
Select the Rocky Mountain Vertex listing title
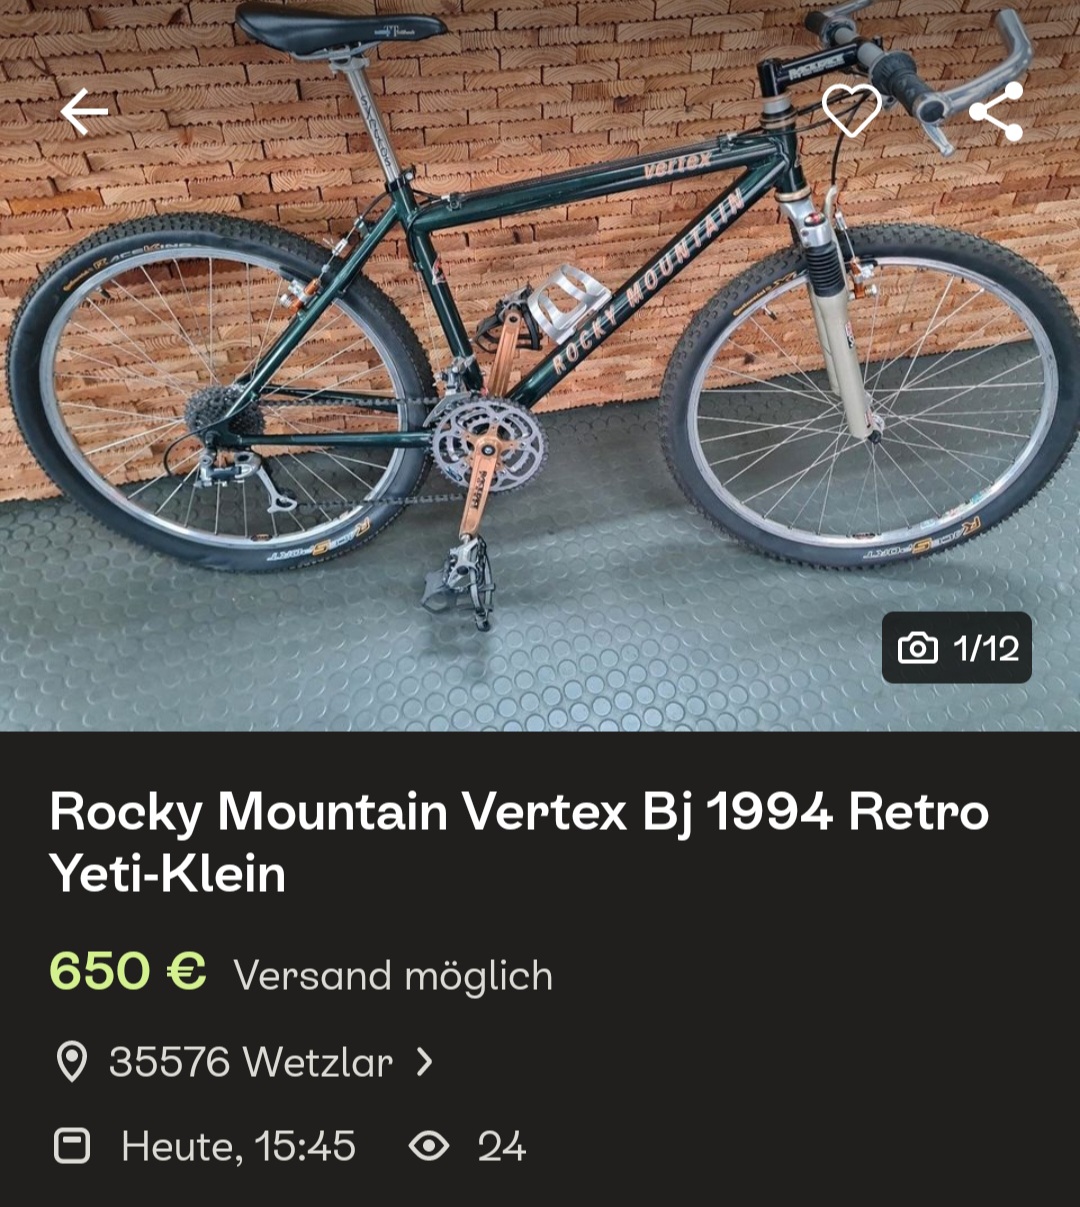point(519,842)
